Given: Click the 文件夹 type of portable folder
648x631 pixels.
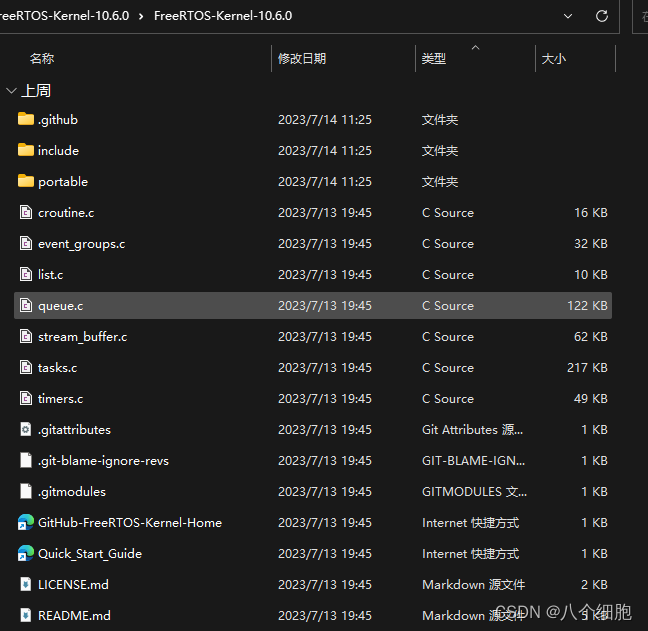Looking at the screenshot, I should tap(440, 181).
